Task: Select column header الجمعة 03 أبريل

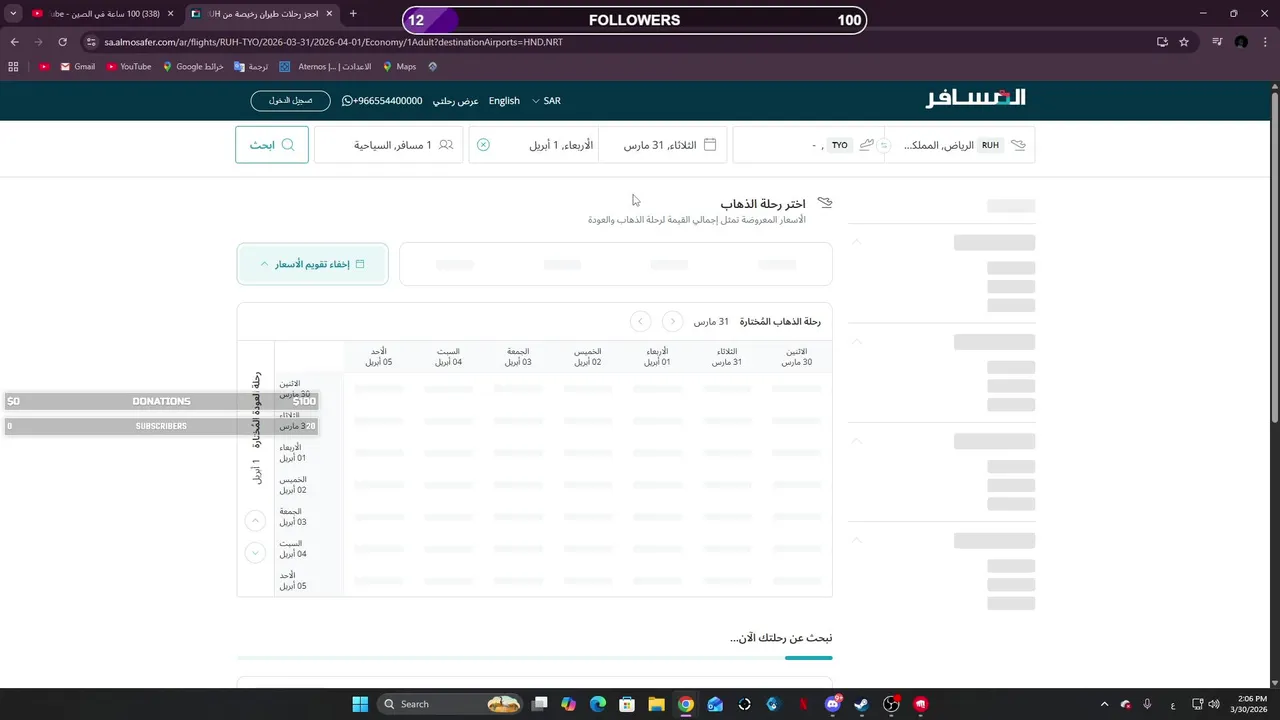Action: [518, 357]
